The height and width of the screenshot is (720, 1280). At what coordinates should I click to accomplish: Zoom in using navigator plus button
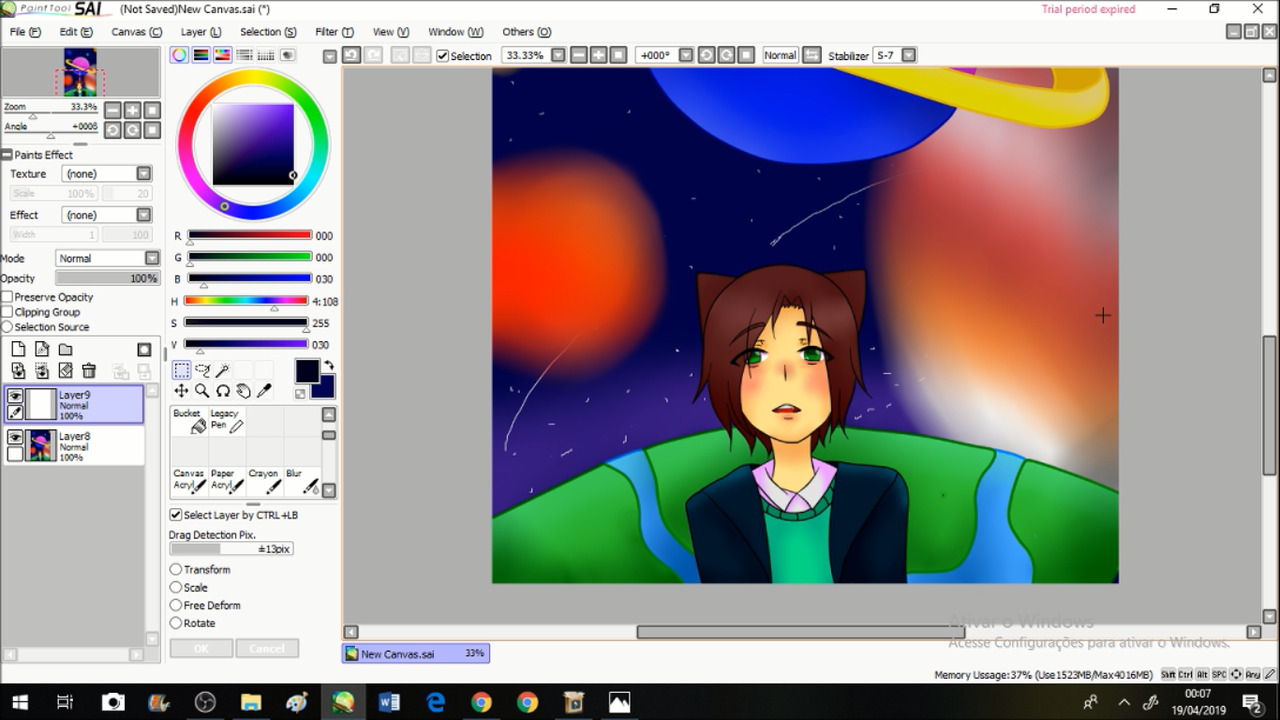click(x=133, y=110)
